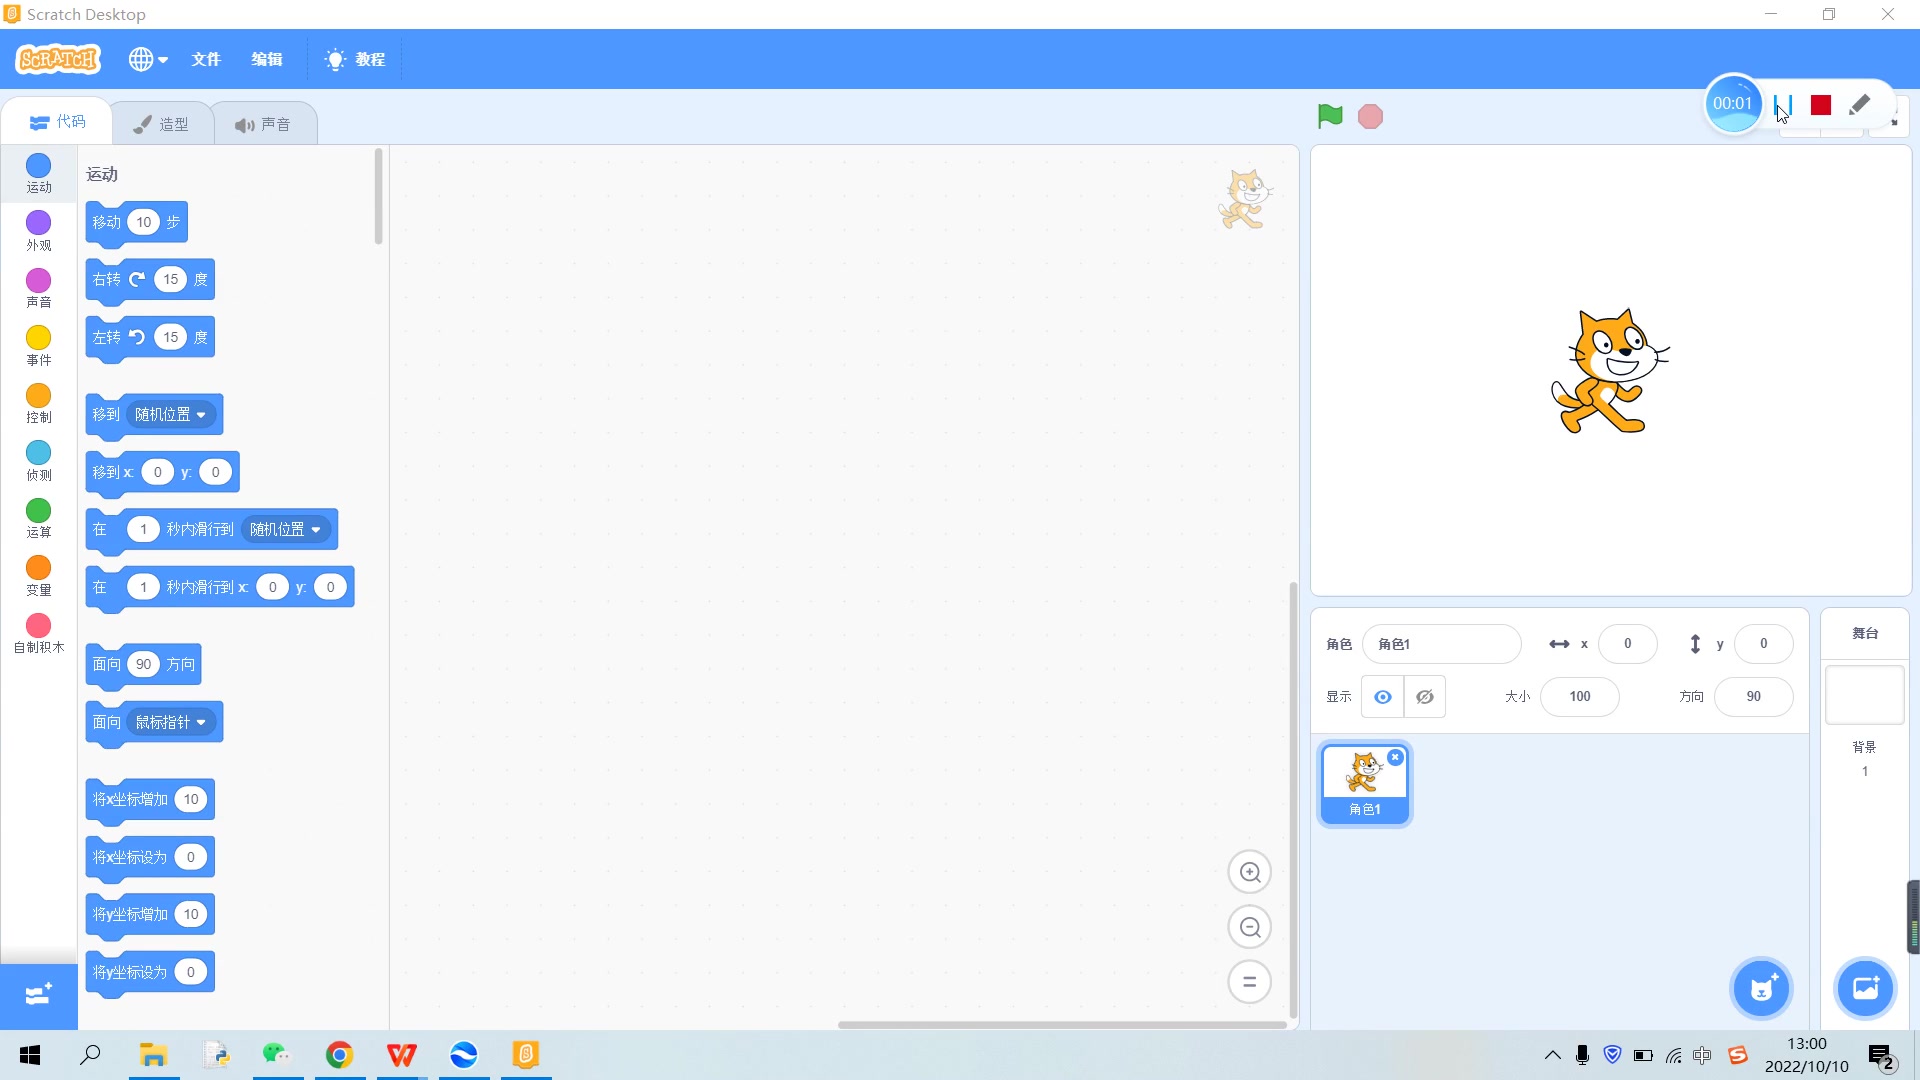1920x1080 pixels.
Task: Pause the screen recorder
Action: point(1783,105)
